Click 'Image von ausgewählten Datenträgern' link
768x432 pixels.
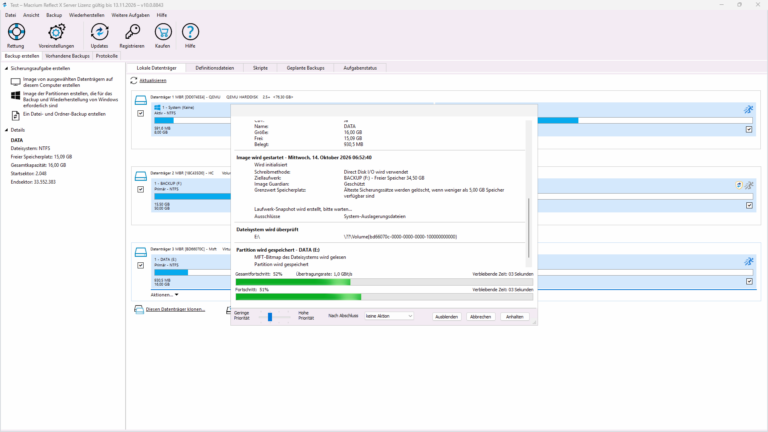68,82
